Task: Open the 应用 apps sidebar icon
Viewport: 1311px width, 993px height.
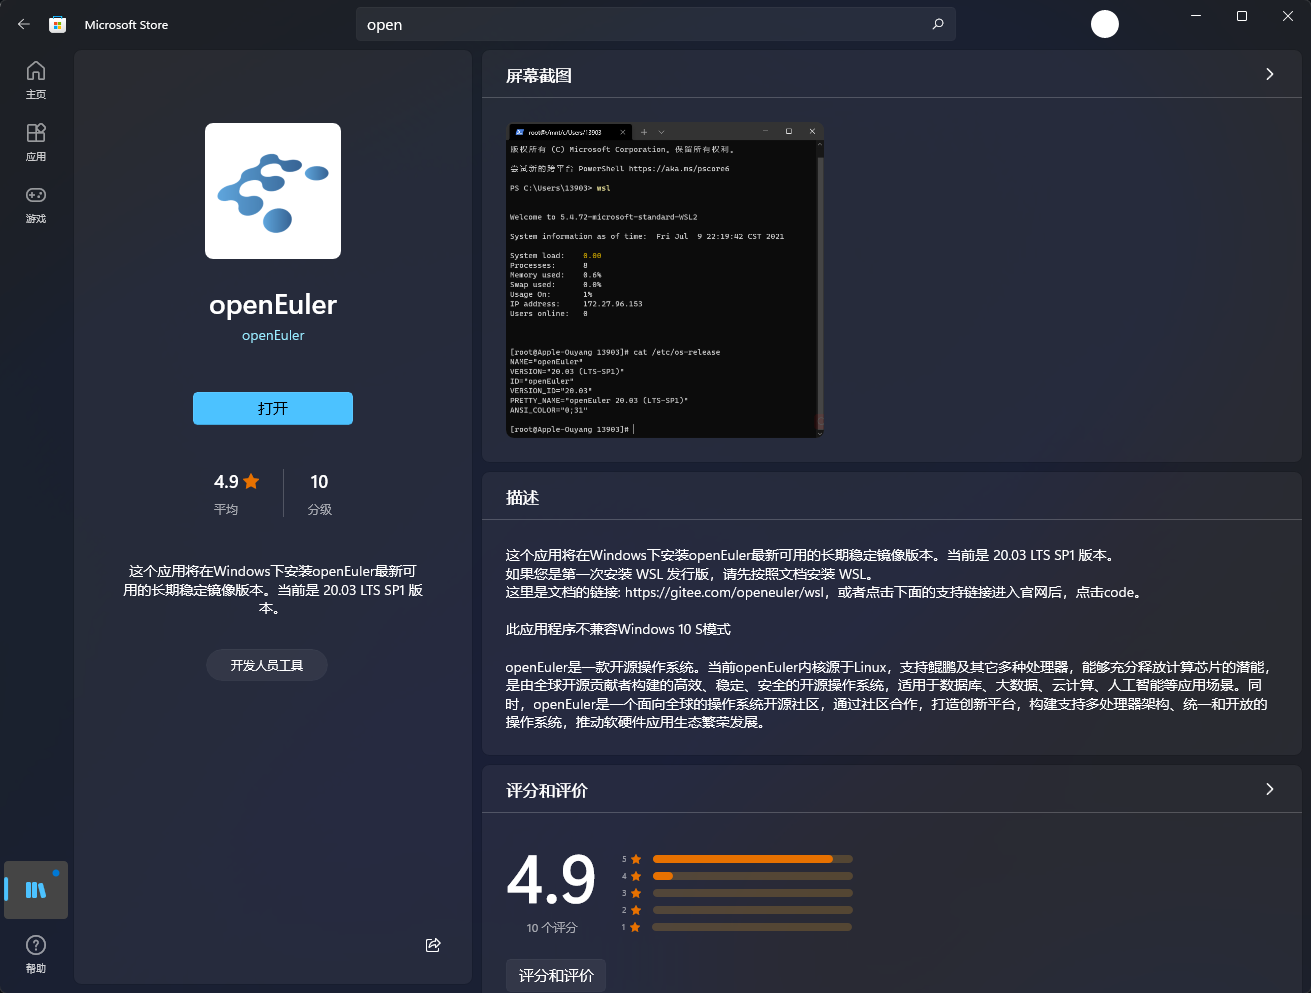Action: tap(36, 142)
